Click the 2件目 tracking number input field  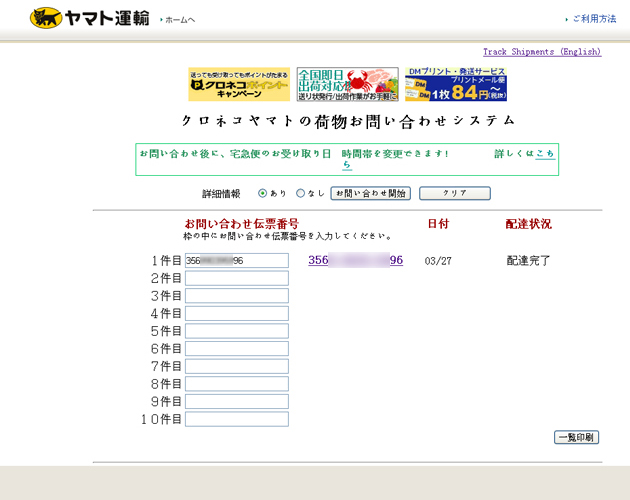236,279
